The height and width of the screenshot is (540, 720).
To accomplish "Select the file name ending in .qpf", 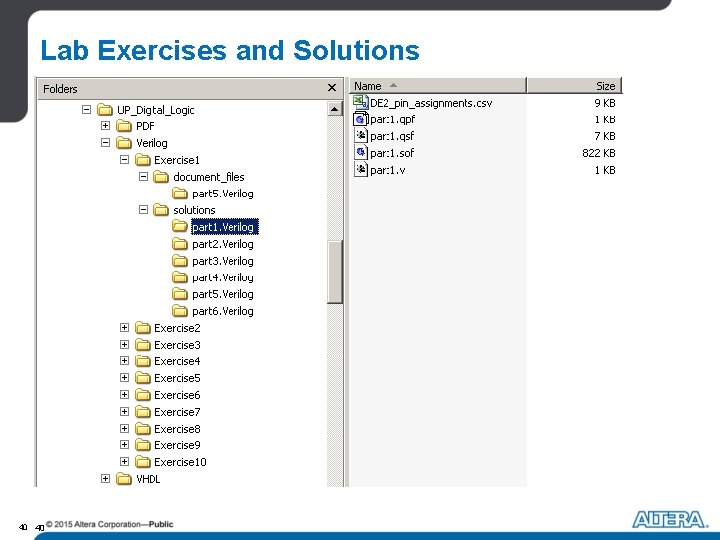I will coord(392,119).
